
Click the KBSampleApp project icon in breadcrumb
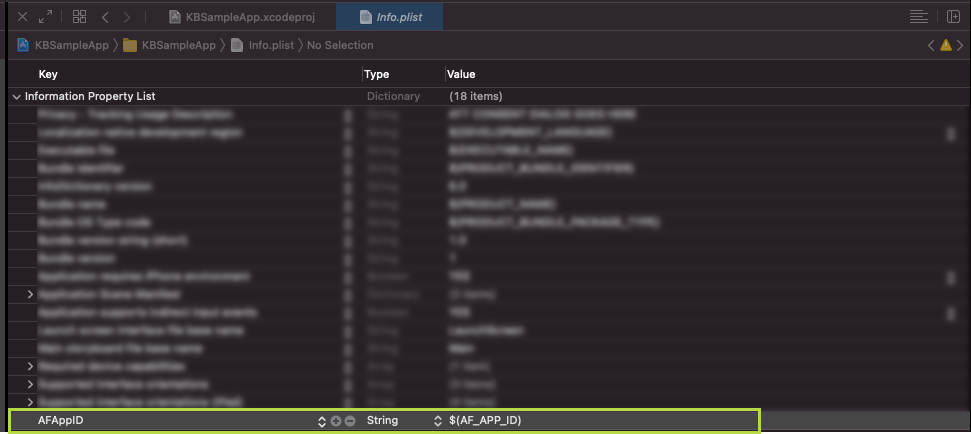[25, 45]
